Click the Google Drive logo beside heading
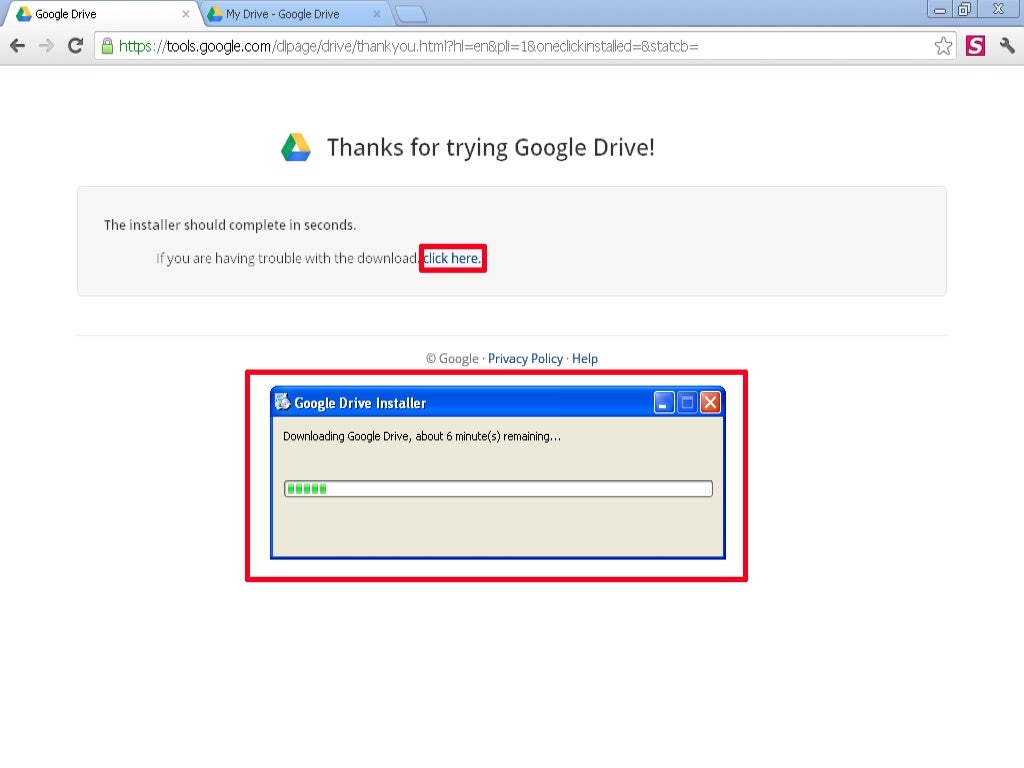This screenshot has height=768, width=1024. [x=296, y=148]
